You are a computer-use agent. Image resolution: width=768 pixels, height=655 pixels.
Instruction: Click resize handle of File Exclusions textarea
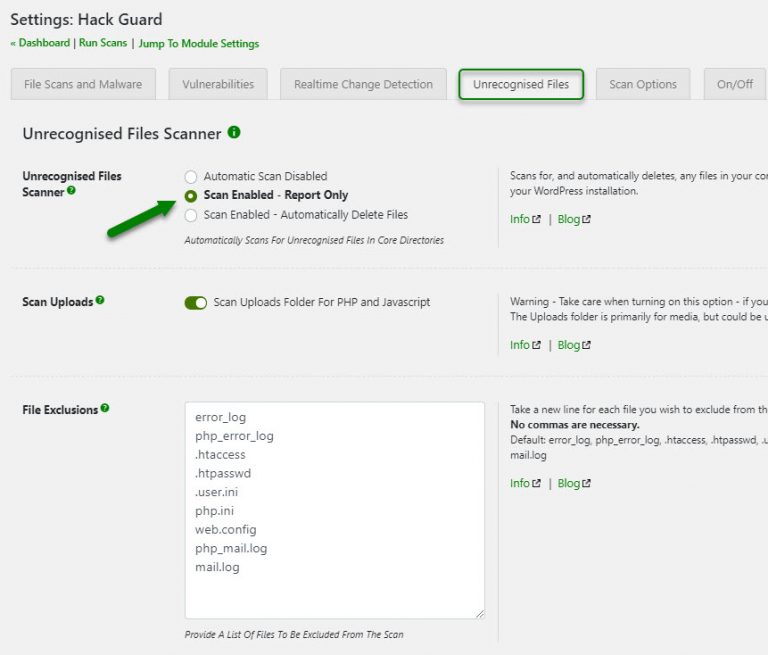480,614
